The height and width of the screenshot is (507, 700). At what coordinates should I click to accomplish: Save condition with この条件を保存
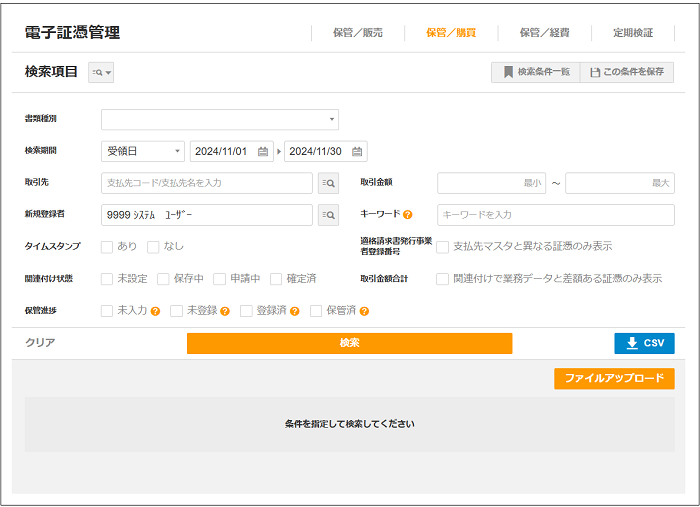coord(627,72)
